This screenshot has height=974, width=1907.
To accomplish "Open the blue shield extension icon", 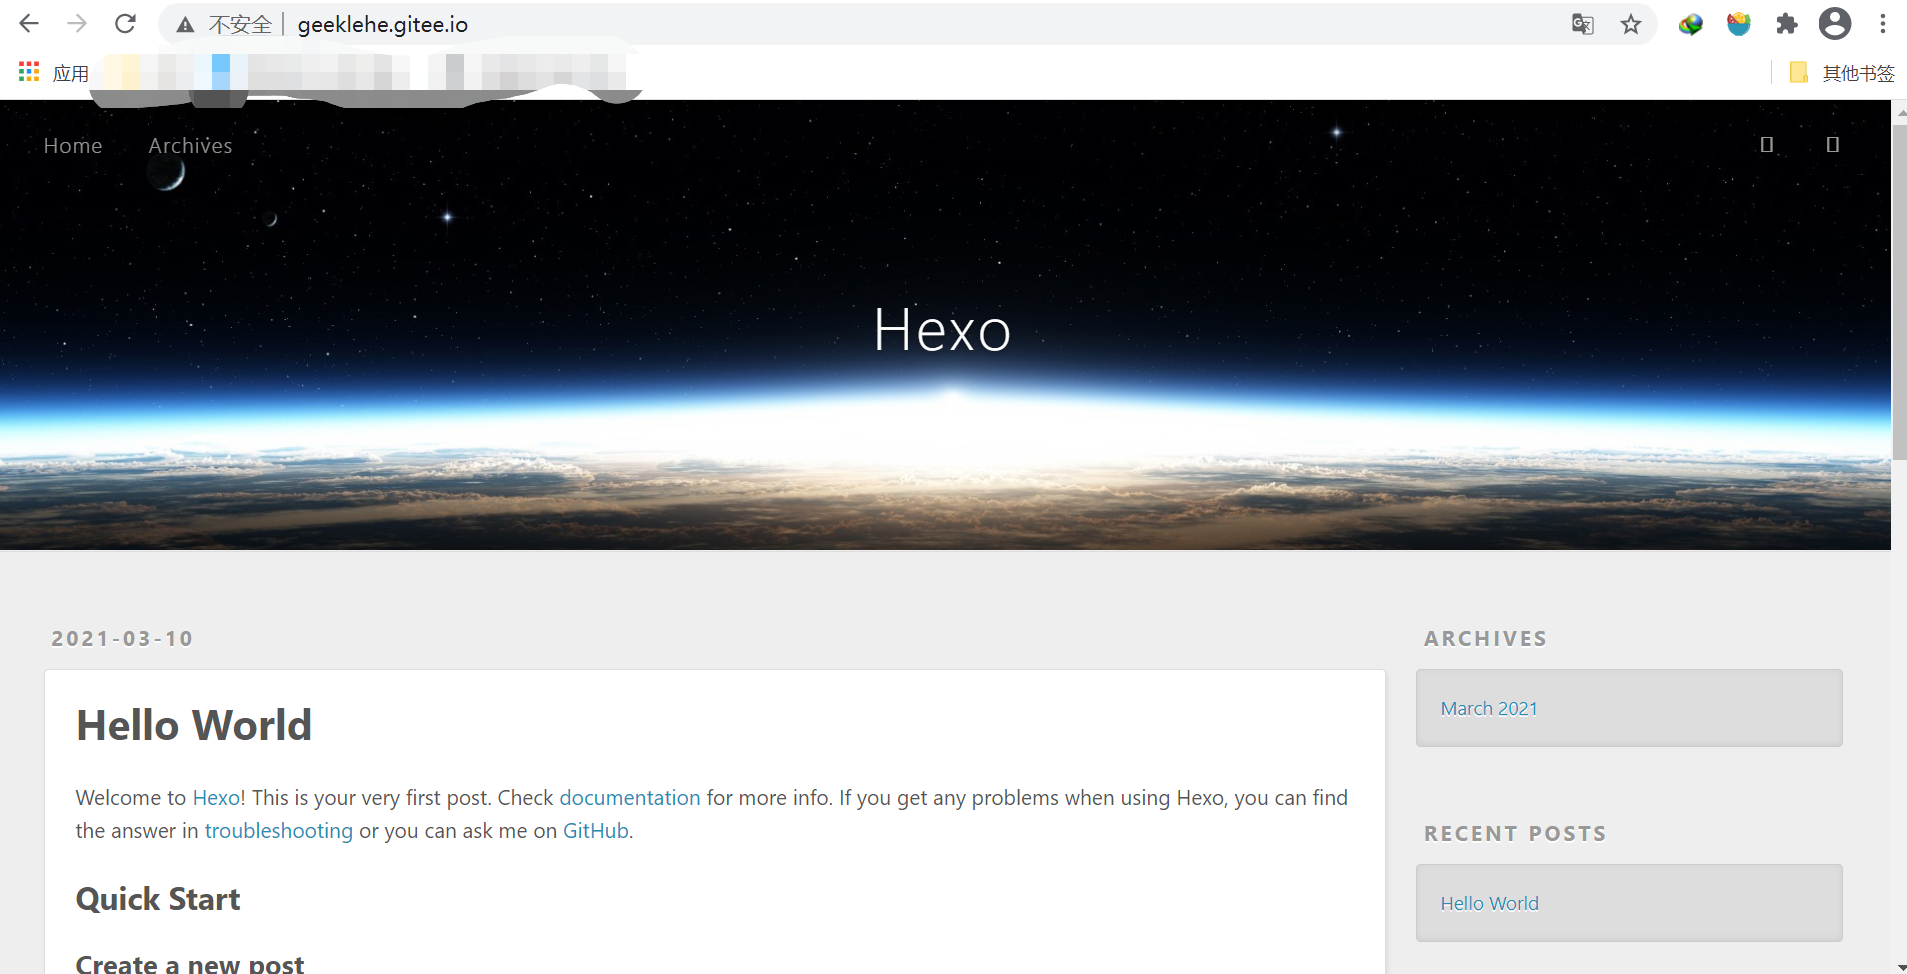I will pyautogui.click(x=1739, y=24).
